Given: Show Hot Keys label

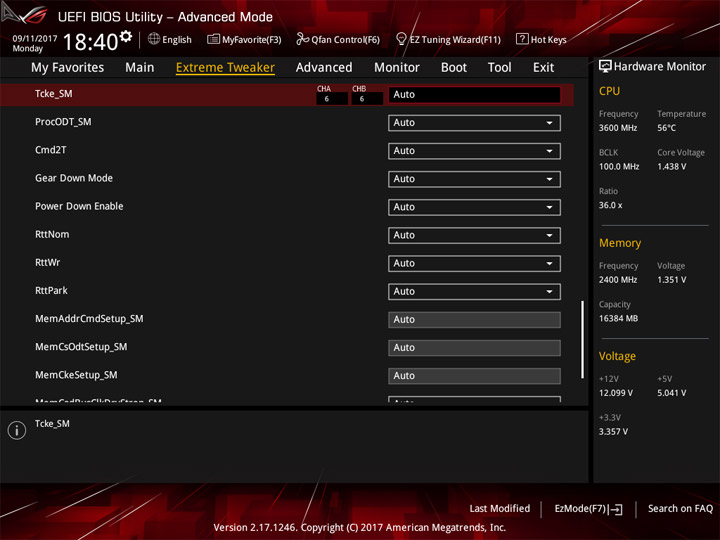Looking at the screenshot, I should pyautogui.click(x=548, y=39).
